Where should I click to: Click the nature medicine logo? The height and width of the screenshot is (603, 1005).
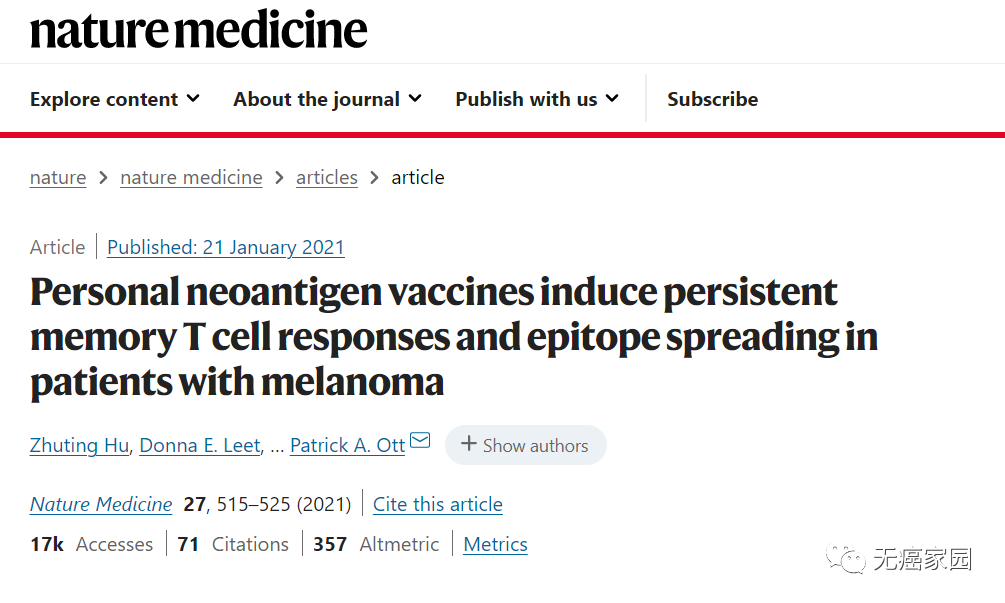point(198,29)
